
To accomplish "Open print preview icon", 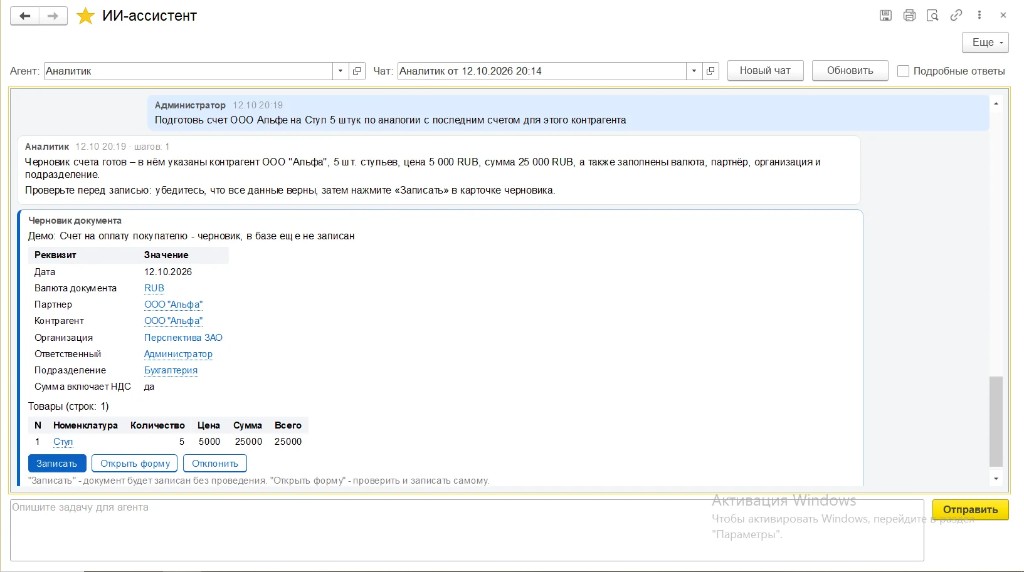I will click(x=933, y=15).
